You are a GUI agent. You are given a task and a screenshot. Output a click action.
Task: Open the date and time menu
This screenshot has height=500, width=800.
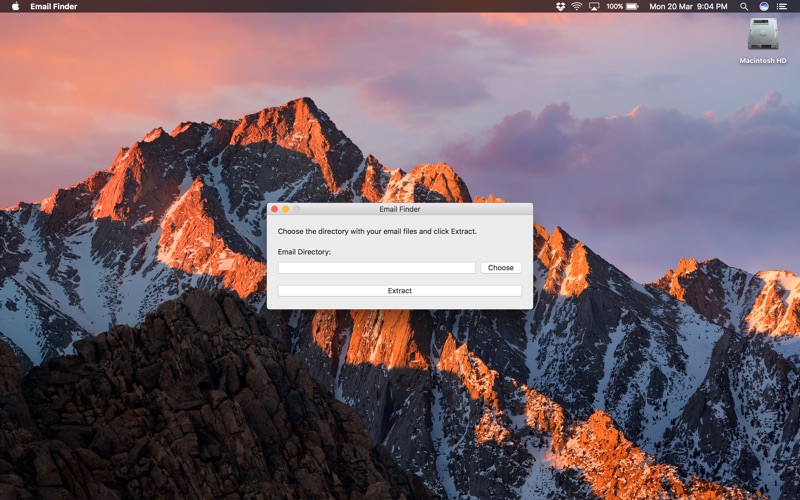coord(688,7)
